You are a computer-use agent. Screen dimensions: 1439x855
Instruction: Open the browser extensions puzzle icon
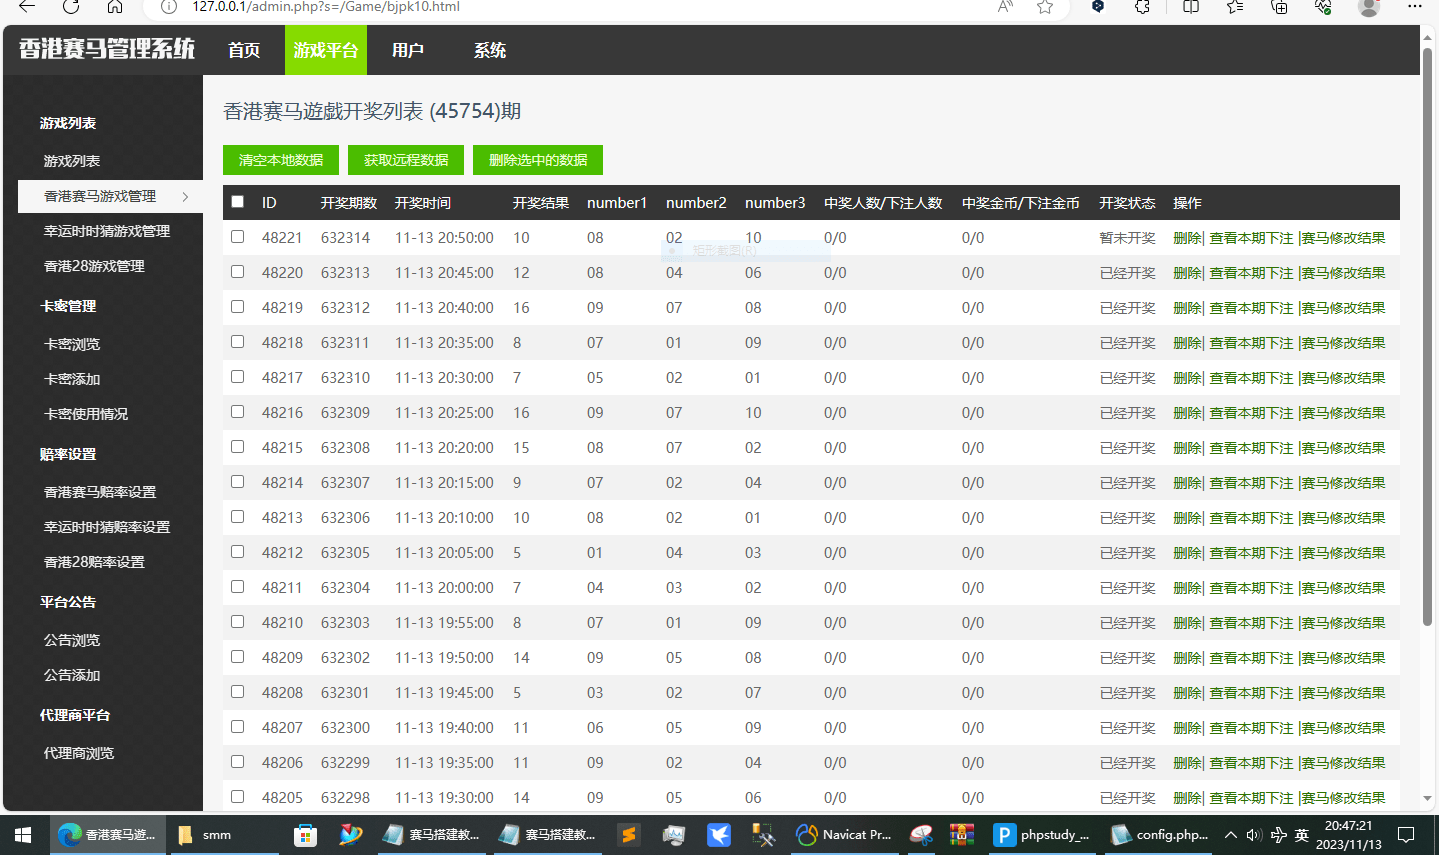tap(1142, 6)
